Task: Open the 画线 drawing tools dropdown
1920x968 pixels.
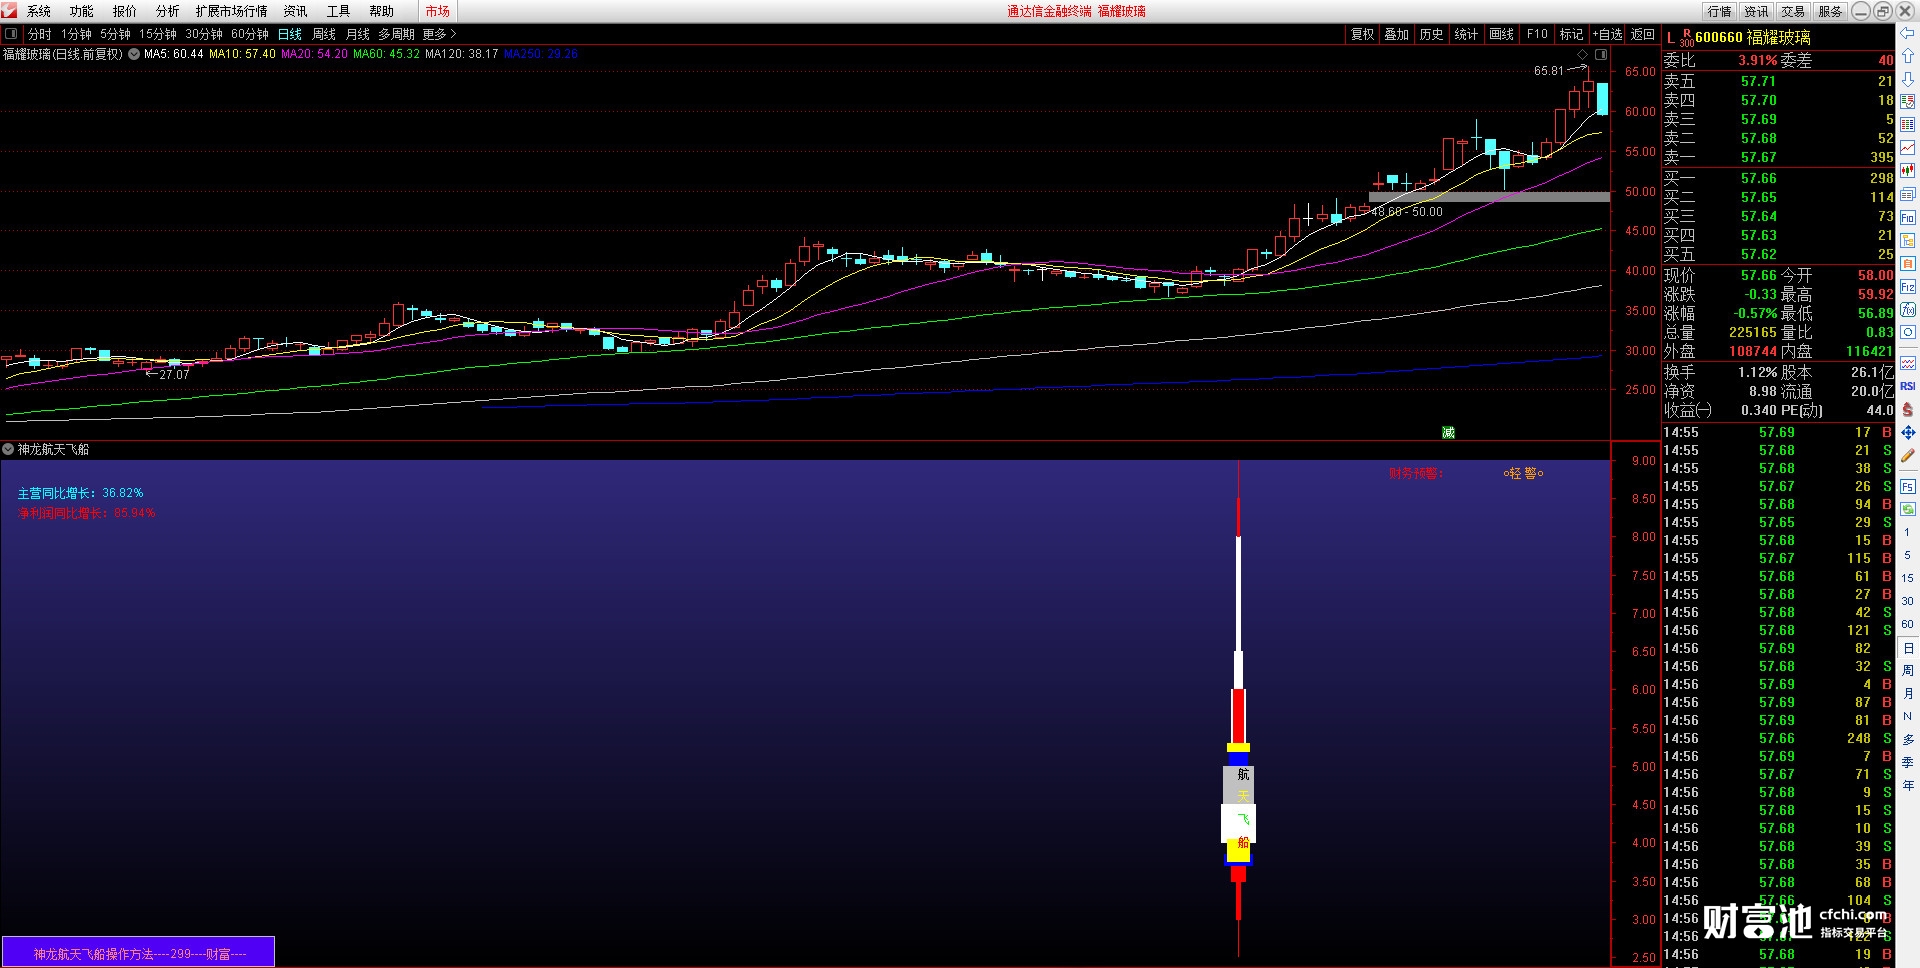Action: click(1502, 34)
